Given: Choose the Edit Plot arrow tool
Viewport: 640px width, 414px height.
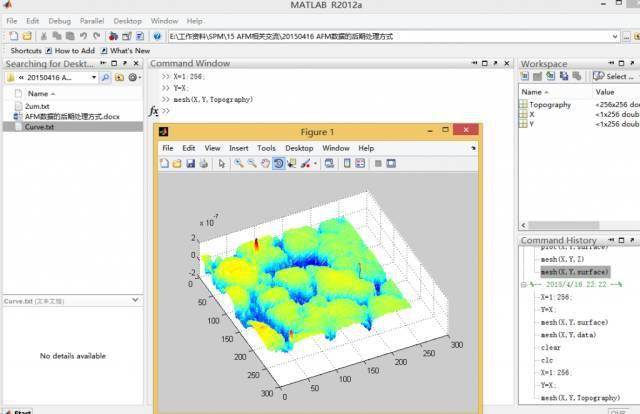Looking at the screenshot, I should [x=222, y=163].
